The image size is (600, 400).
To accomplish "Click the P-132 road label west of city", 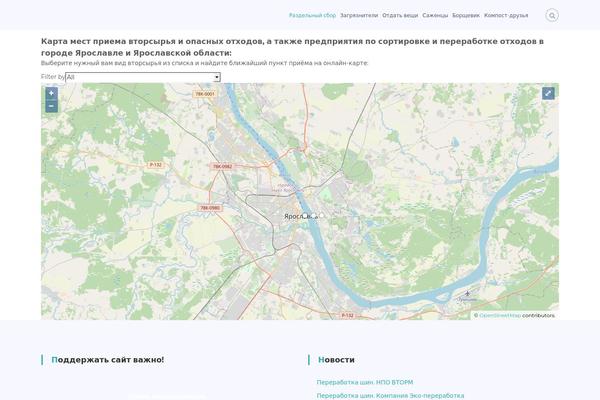I will 155,165.
